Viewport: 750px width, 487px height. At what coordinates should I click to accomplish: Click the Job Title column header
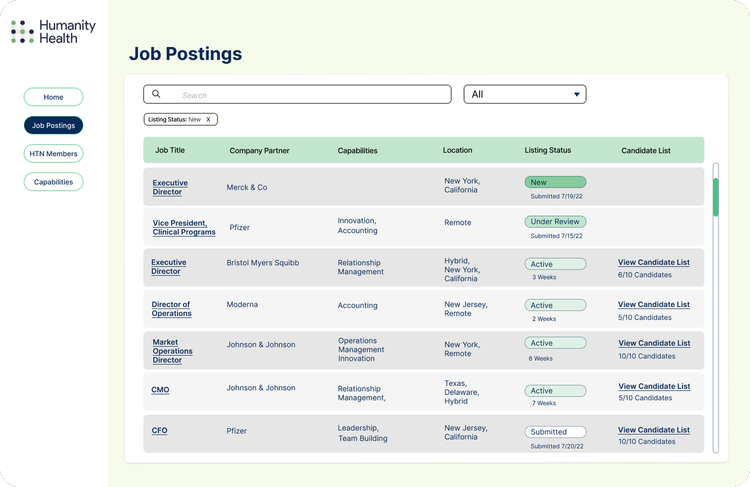pos(170,150)
